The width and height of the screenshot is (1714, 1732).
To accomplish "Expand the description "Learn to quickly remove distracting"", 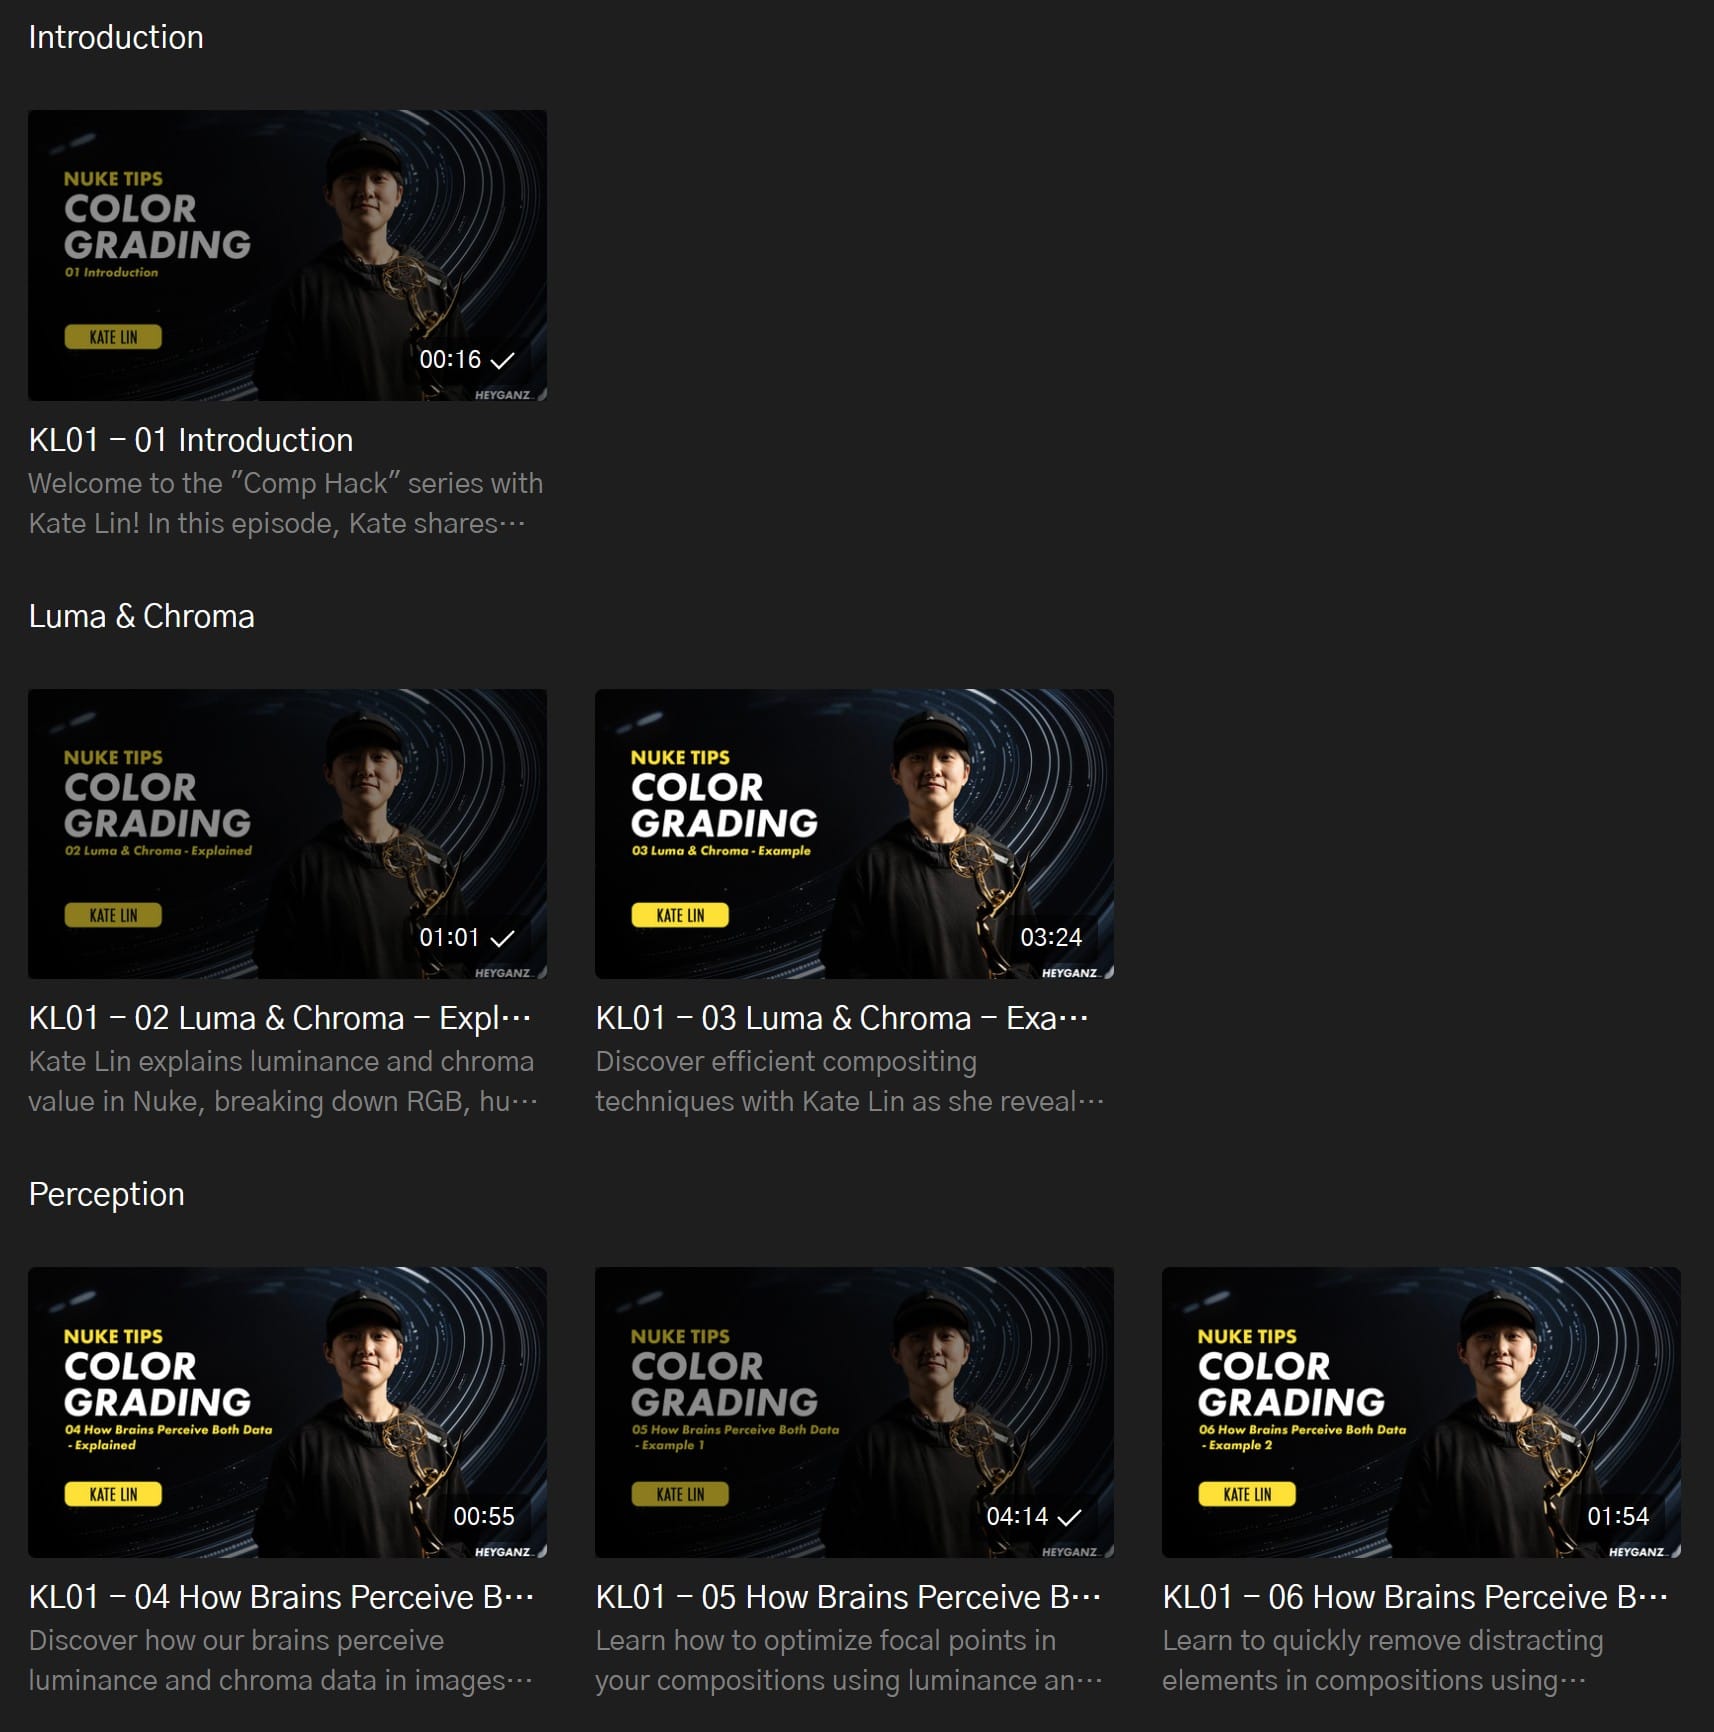I will (x=1382, y=1660).
